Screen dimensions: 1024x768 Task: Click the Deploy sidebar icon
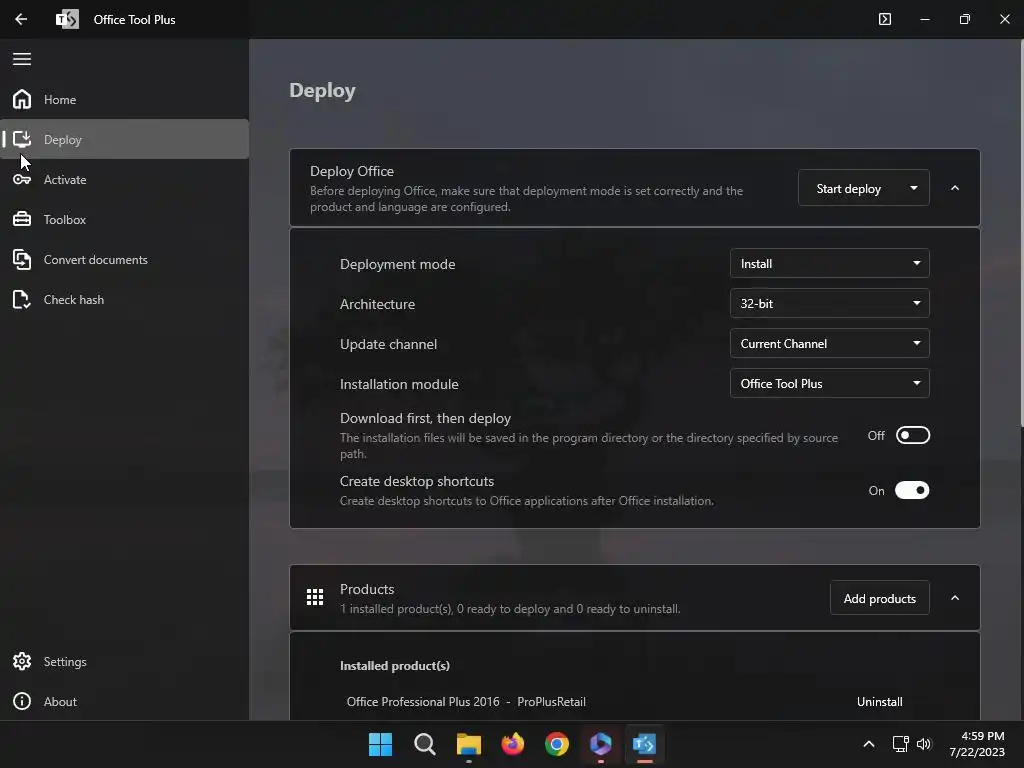click(x=22, y=139)
